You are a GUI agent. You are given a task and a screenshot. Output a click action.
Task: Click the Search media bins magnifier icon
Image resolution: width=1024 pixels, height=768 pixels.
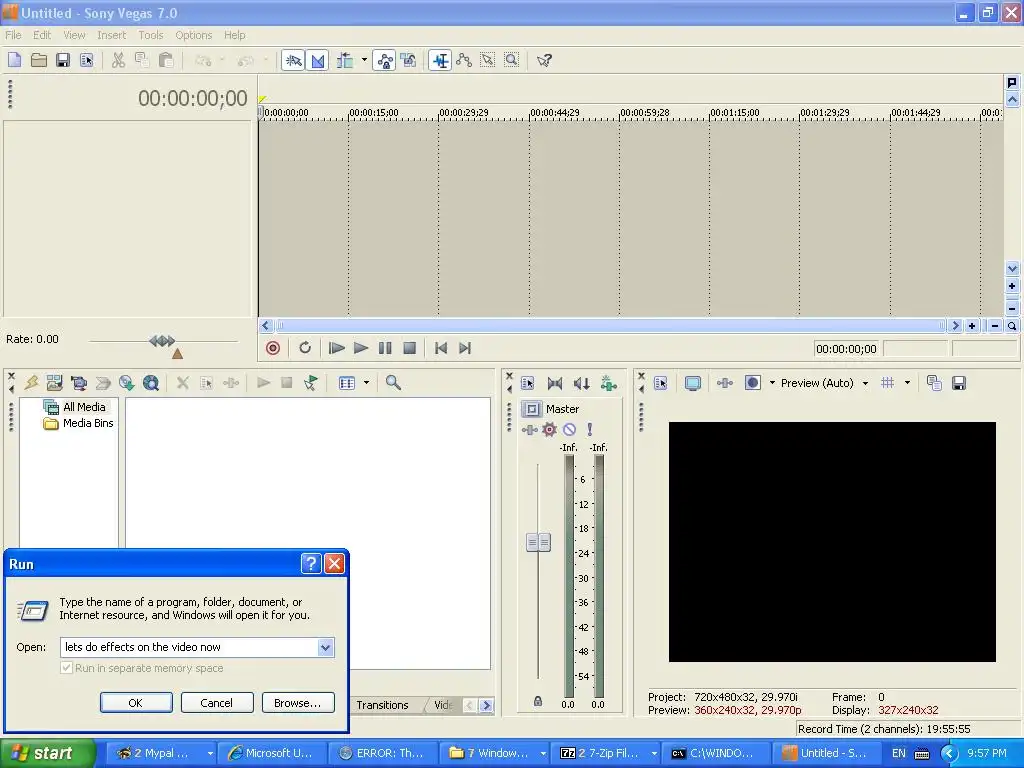[x=393, y=383]
